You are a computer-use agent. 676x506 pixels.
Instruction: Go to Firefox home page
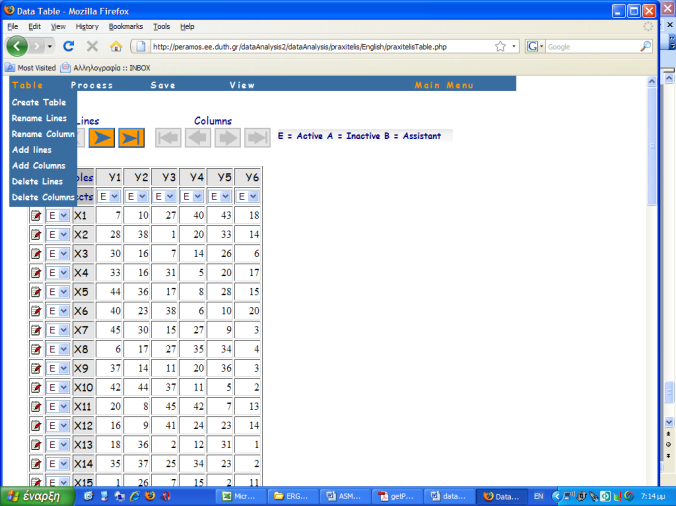click(116, 46)
